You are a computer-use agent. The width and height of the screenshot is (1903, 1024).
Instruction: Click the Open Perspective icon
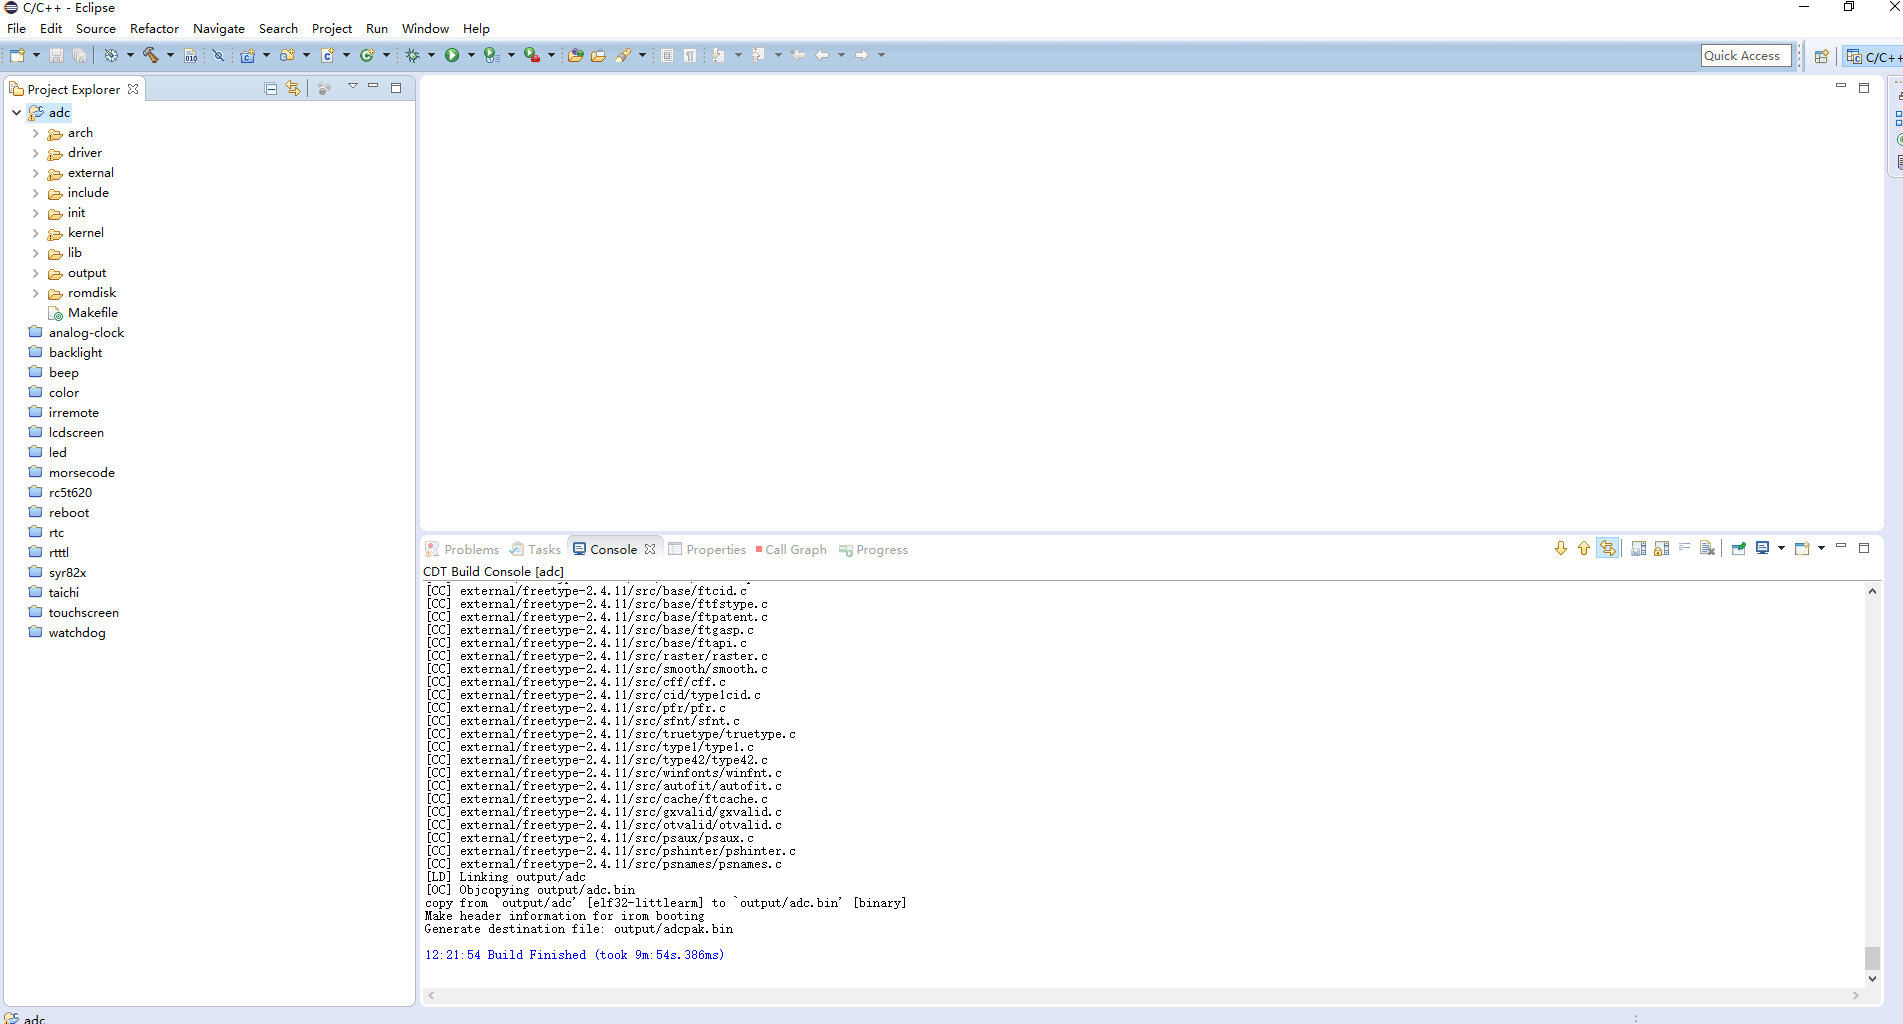tap(1821, 56)
